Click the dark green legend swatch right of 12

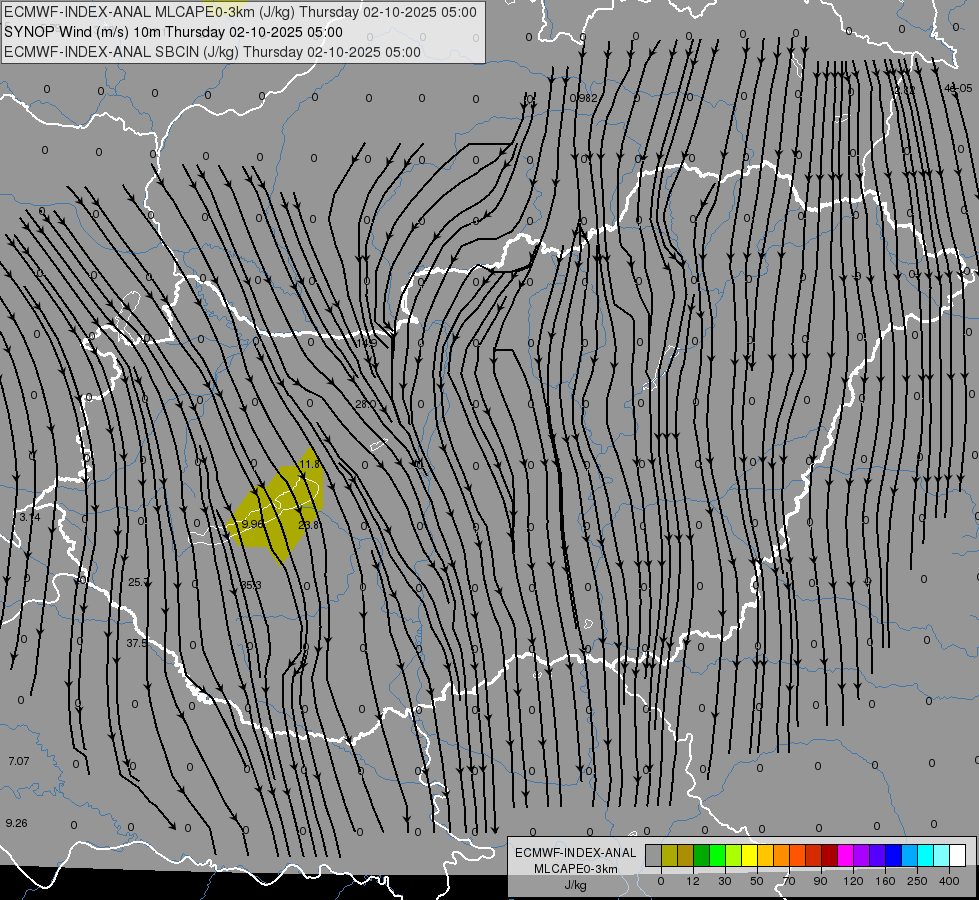click(x=701, y=855)
